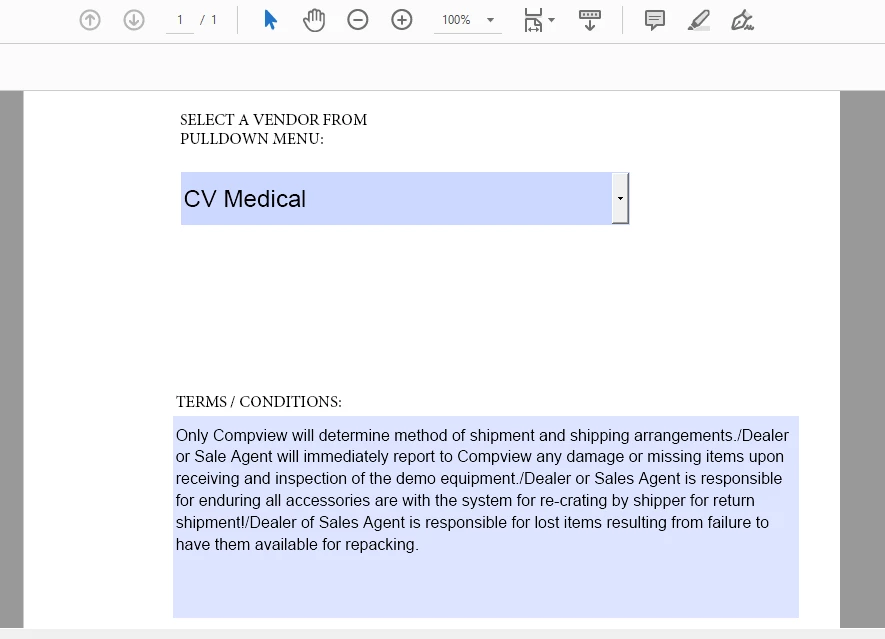Zoom out with the minus icon
885x639 pixels.
point(358,20)
